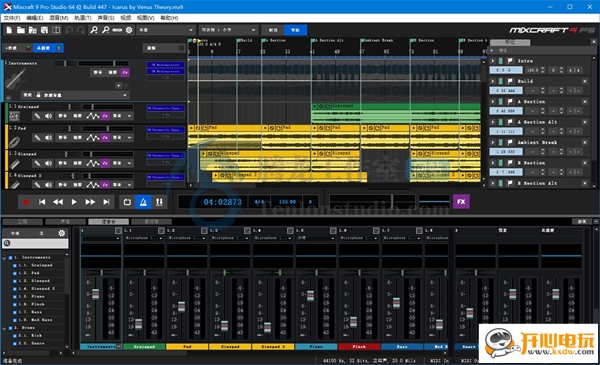This screenshot has width=600, height=365.
Task: Open the first toolbar combo box
Action: (166, 30)
